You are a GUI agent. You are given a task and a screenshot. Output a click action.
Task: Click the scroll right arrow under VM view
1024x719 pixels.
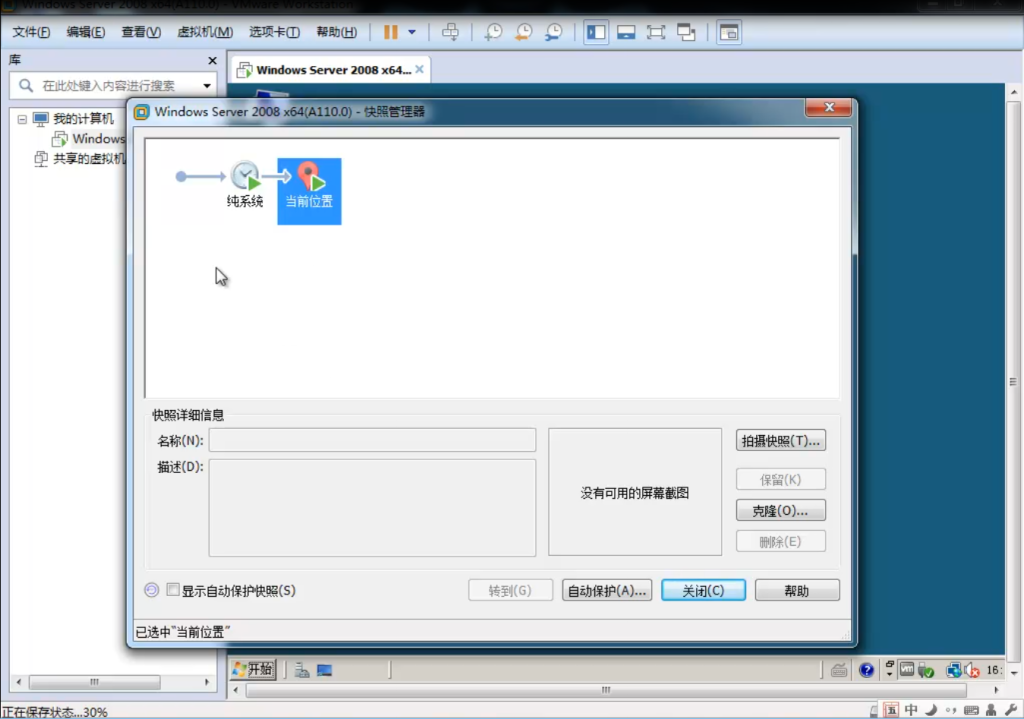coord(996,690)
